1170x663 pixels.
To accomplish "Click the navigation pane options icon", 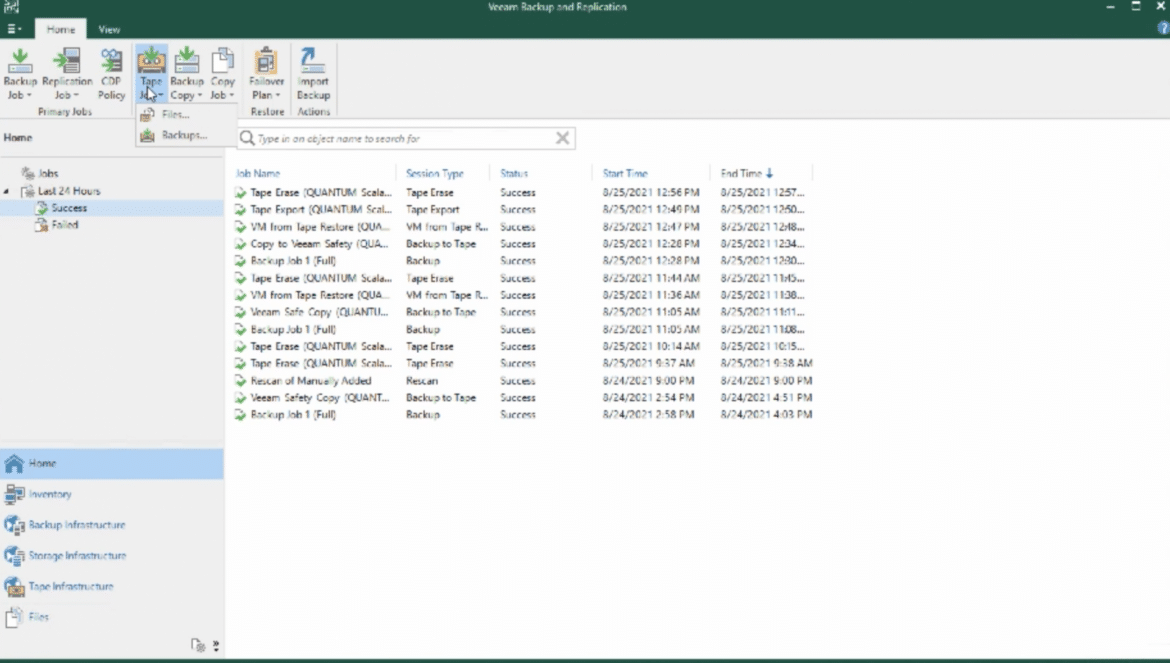I will pyautogui.click(x=198, y=645).
